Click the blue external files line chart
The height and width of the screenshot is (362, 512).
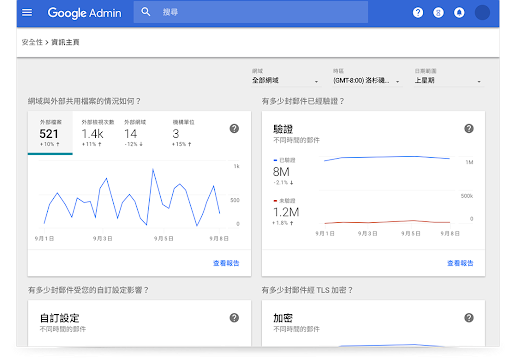(x=132, y=197)
